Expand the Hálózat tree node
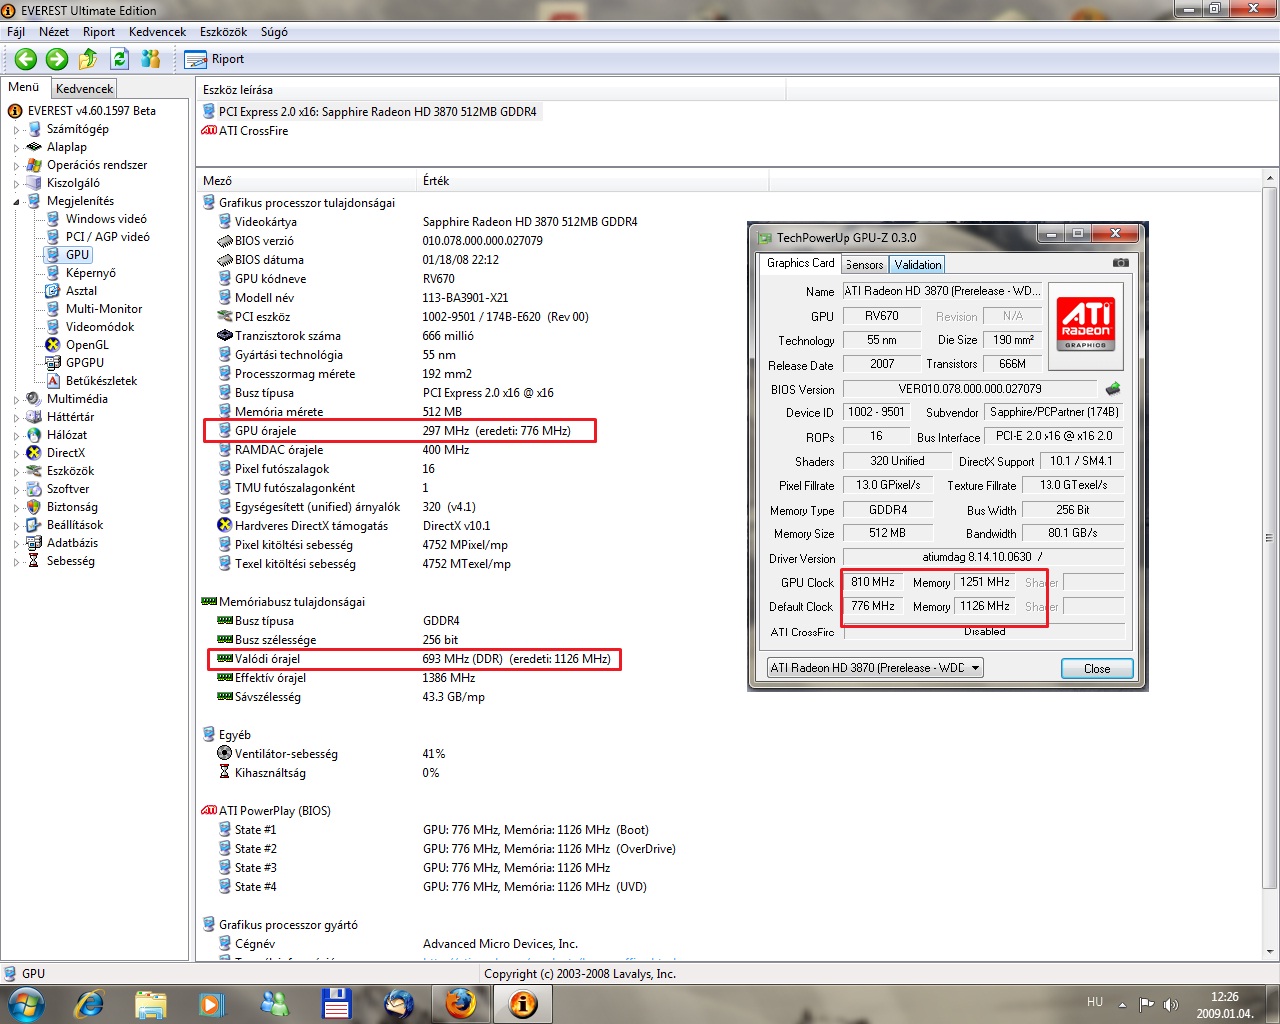 [16, 436]
